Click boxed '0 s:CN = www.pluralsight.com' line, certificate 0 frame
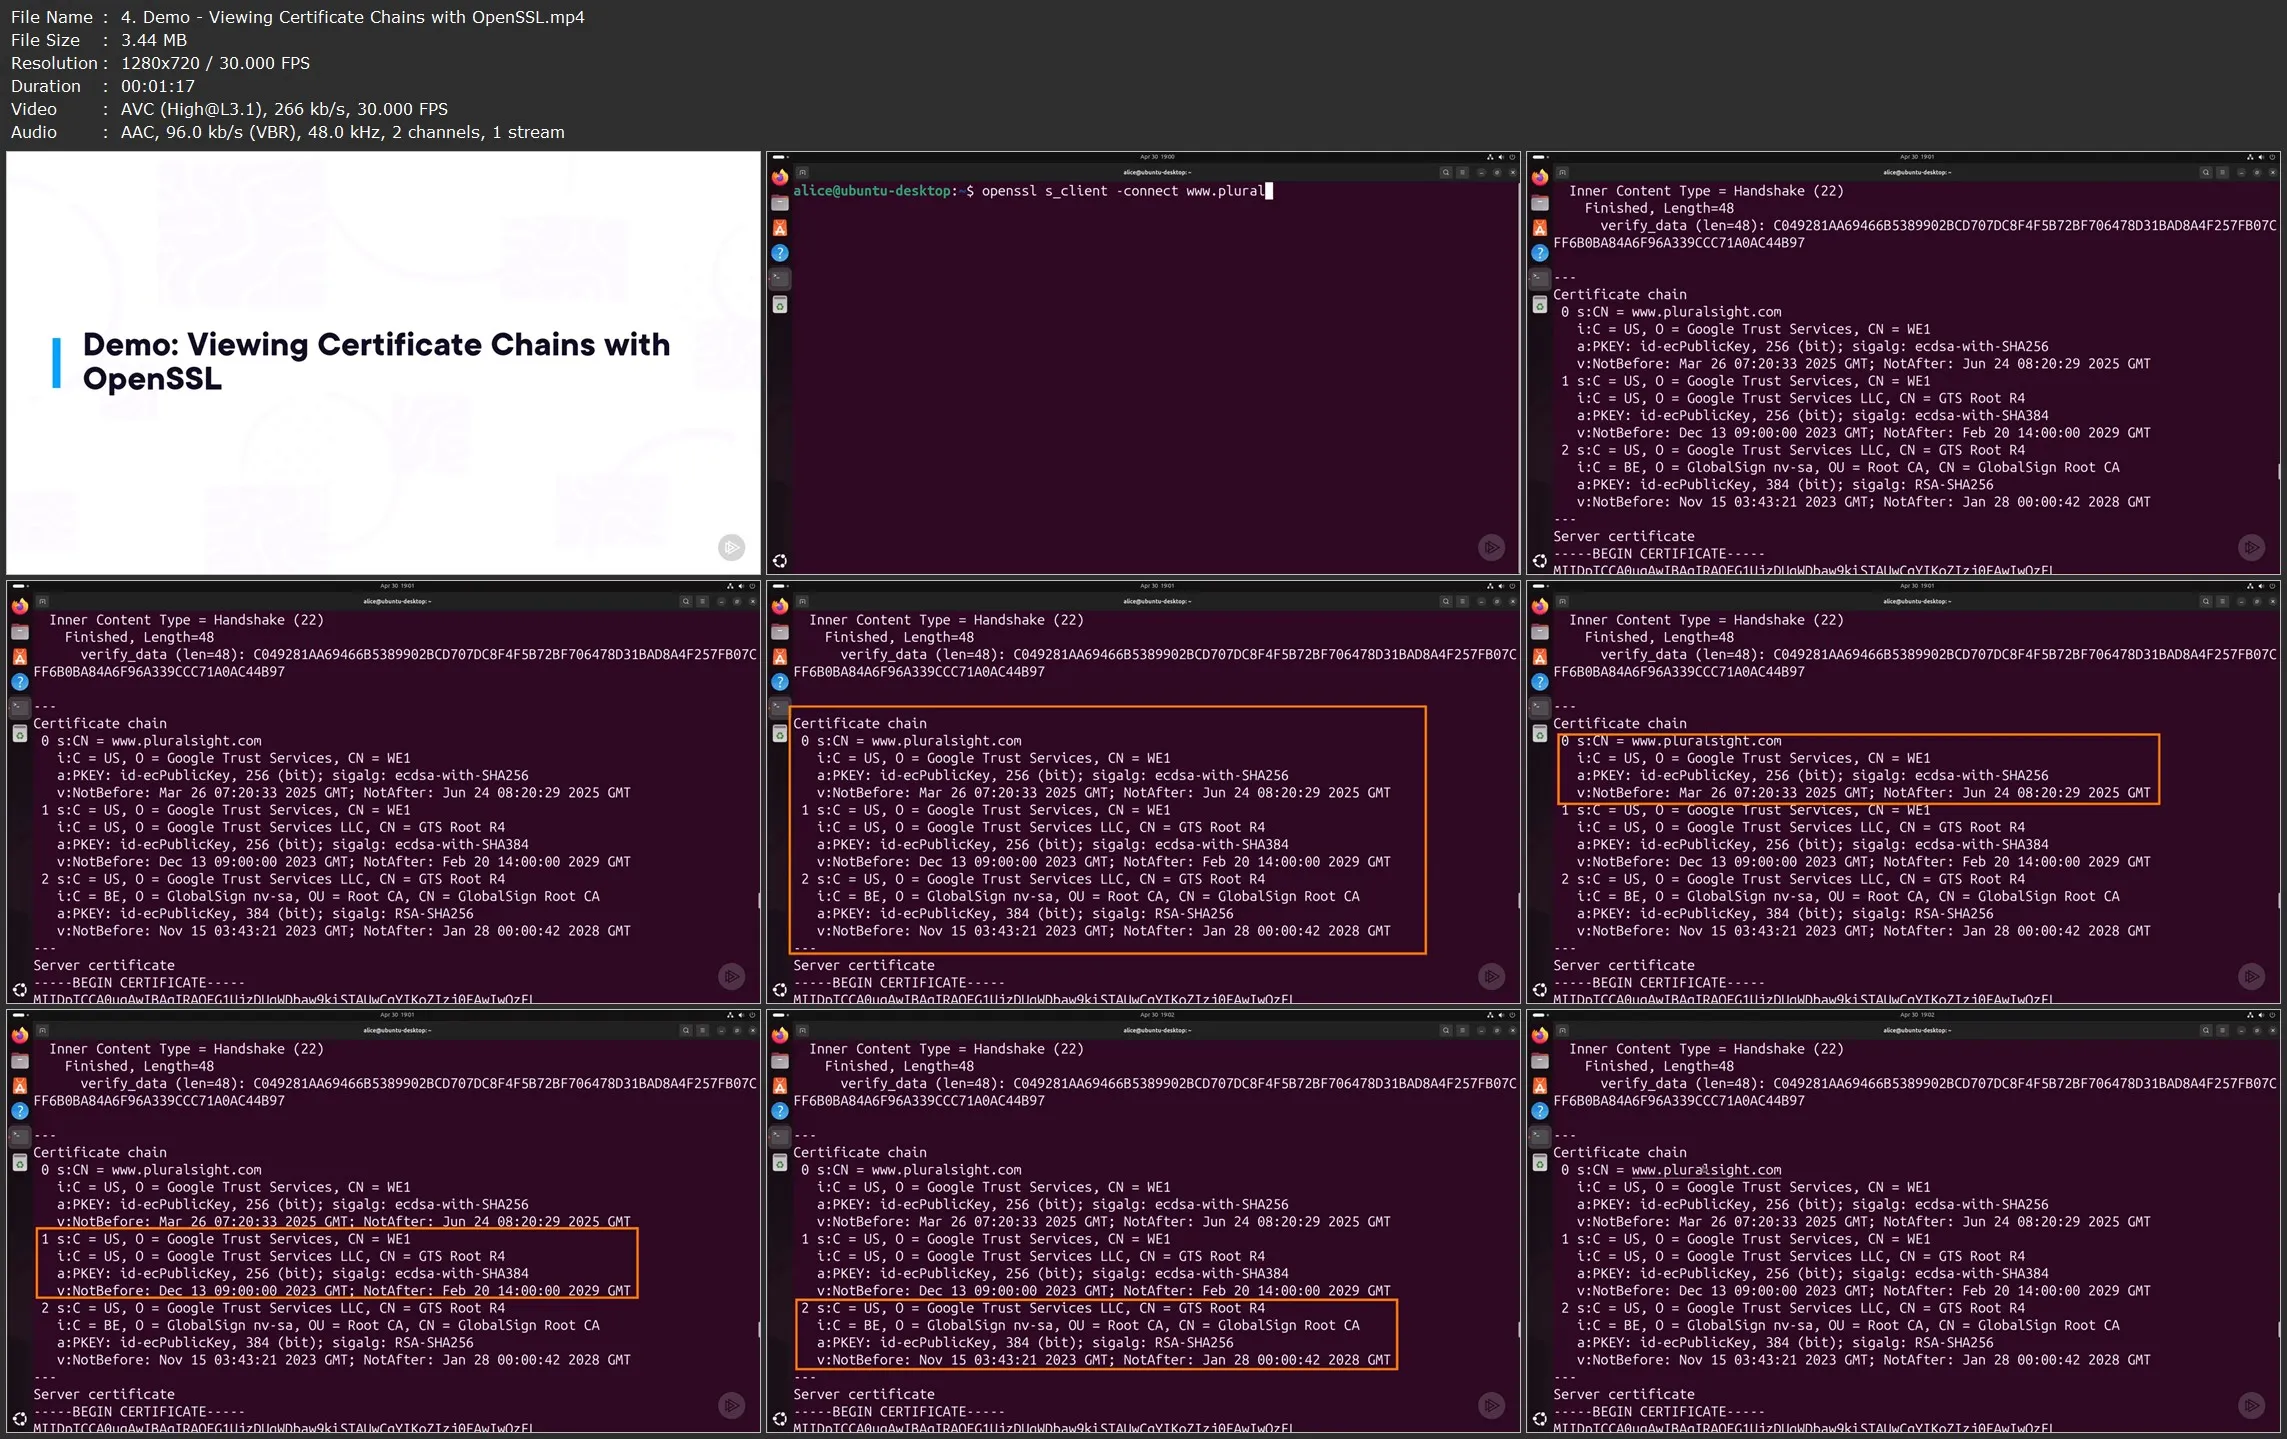The width and height of the screenshot is (2287, 1439). [1671, 741]
